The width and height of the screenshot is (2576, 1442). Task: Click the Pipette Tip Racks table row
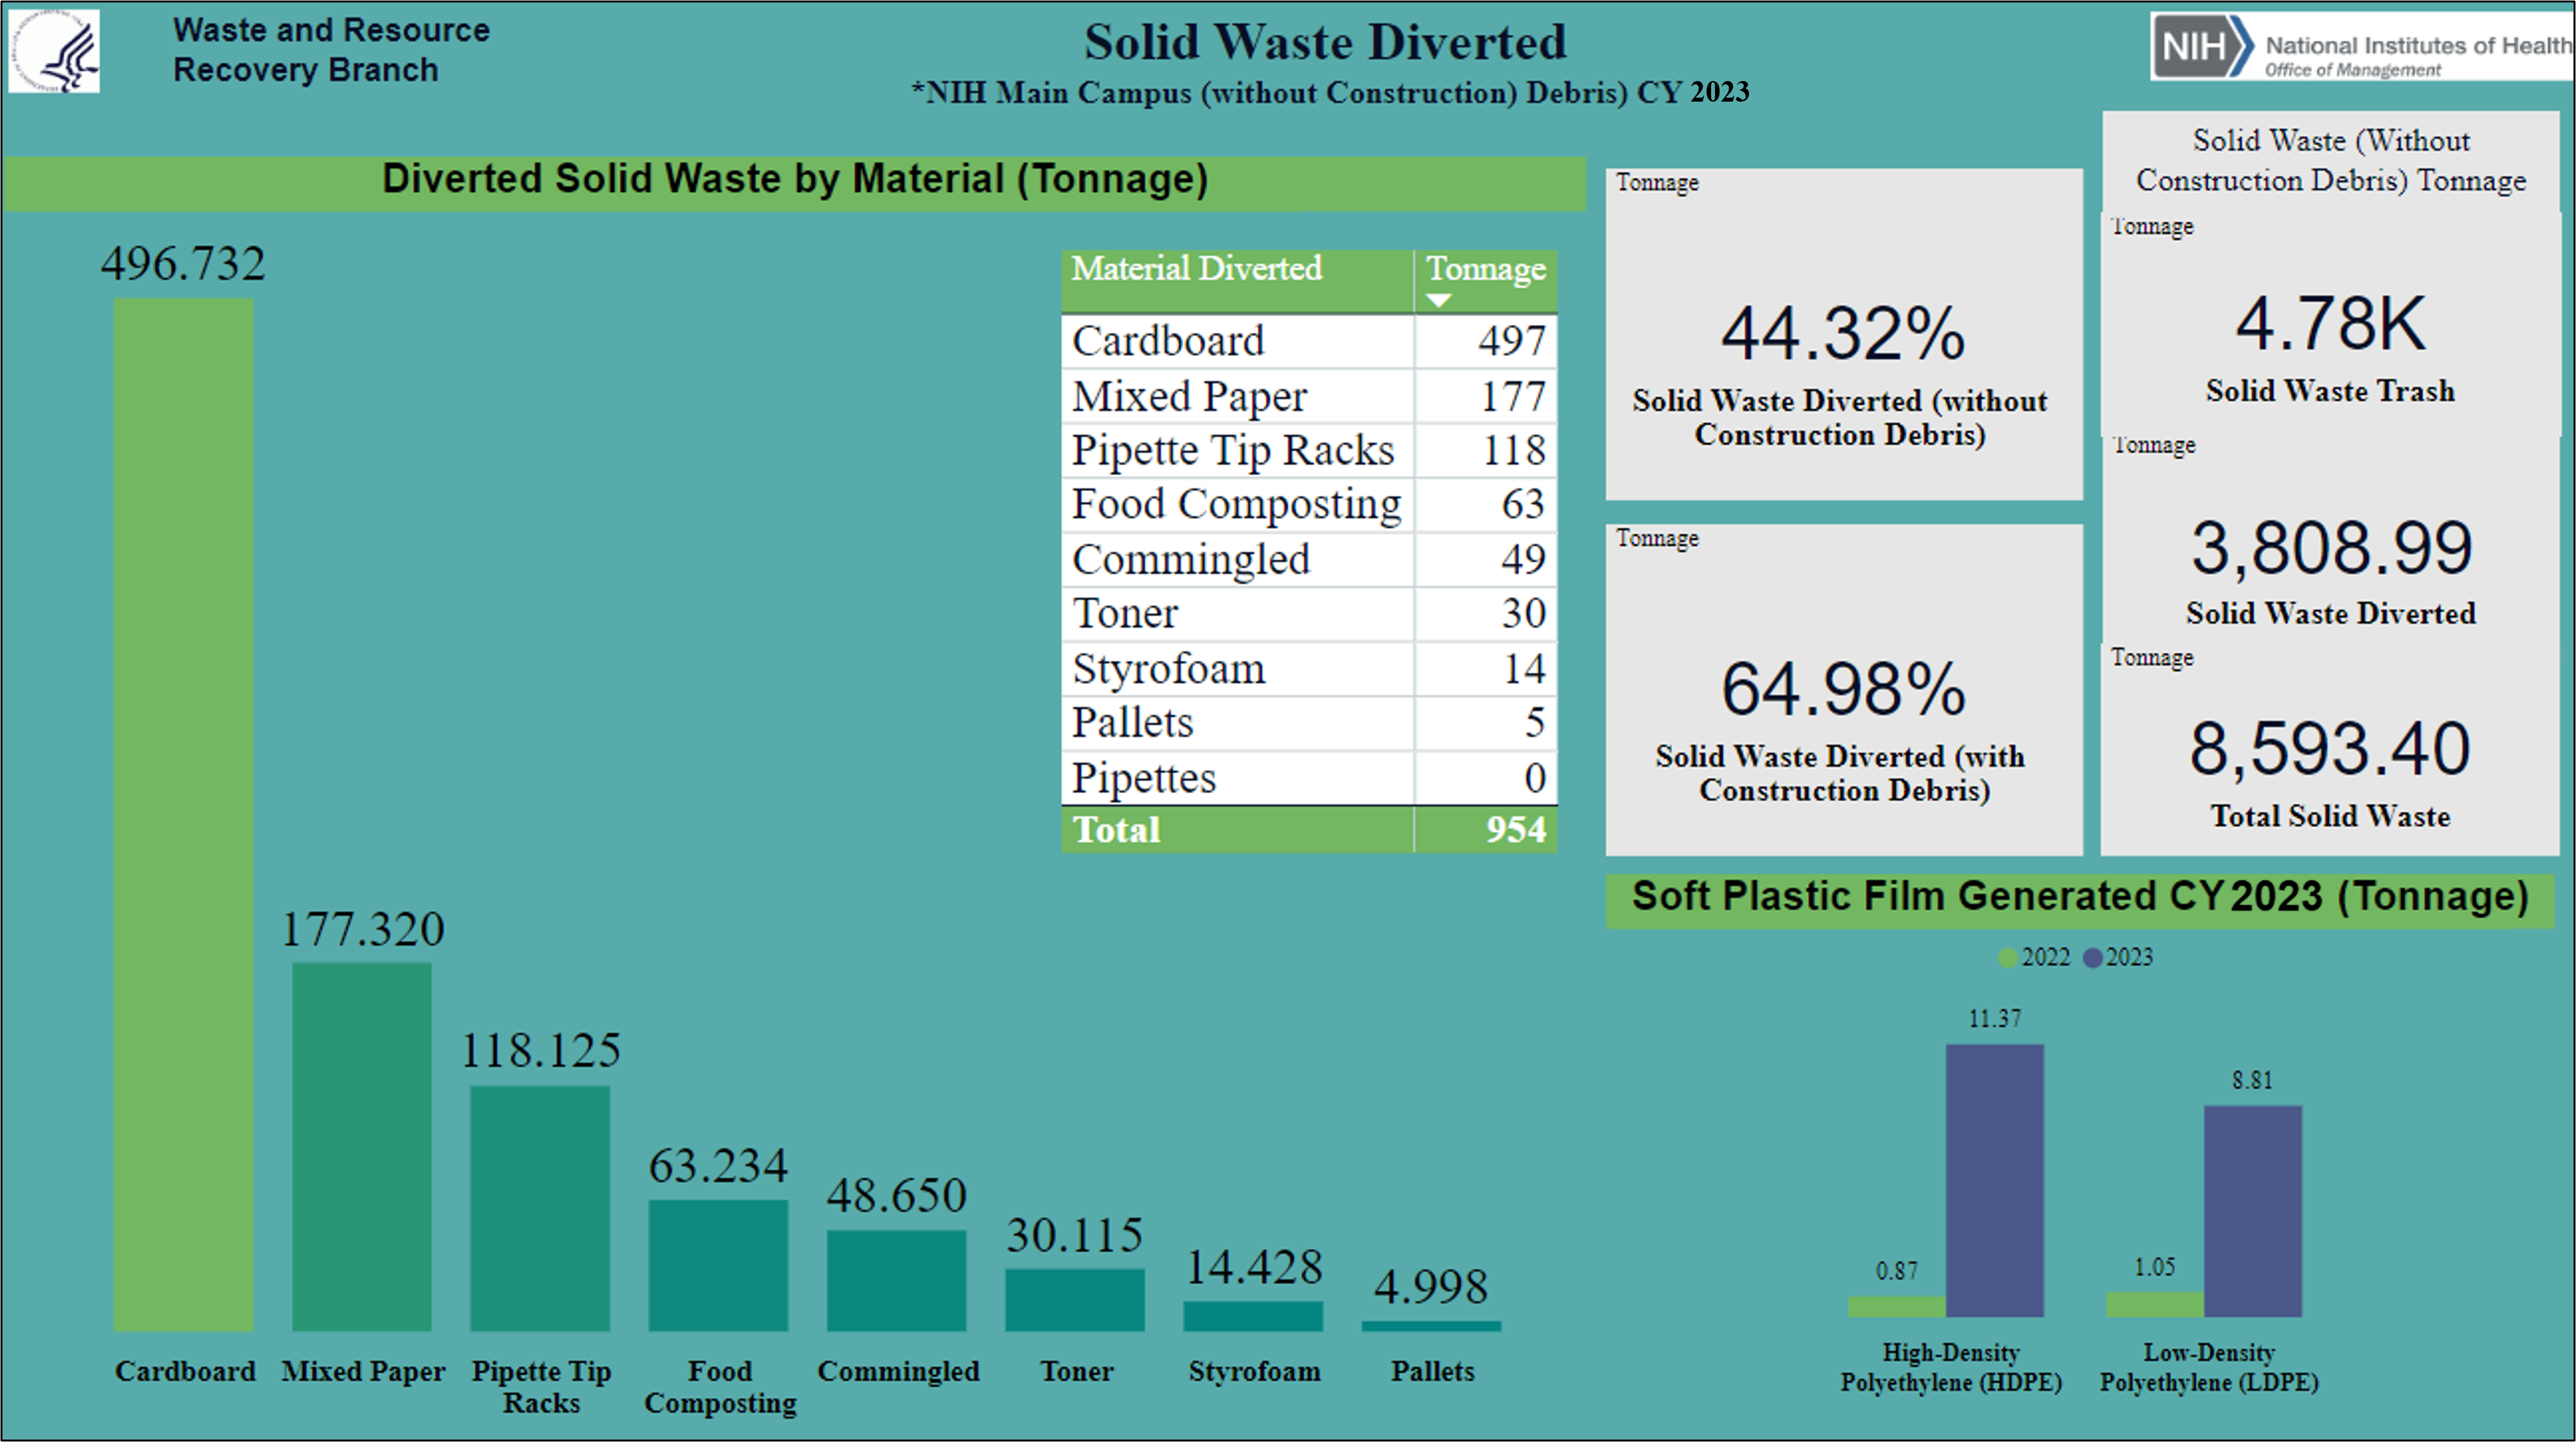pos(1309,450)
